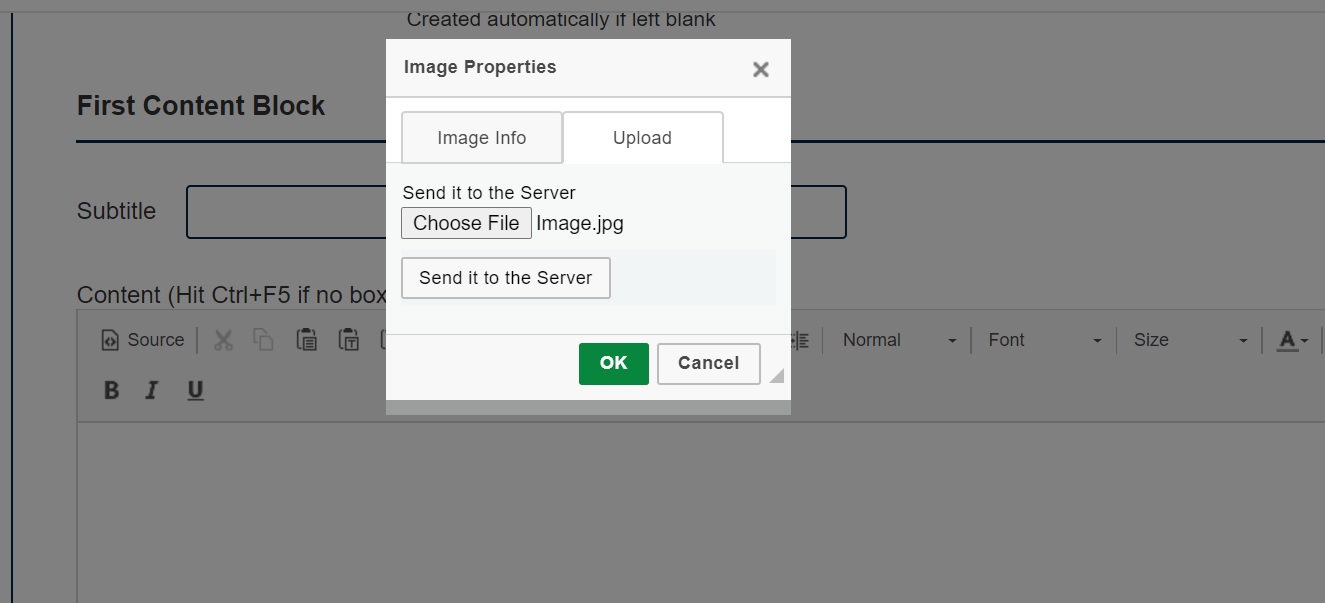Click the Source view icon
The height and width of the screenshot is (603, 1325).
110,340
